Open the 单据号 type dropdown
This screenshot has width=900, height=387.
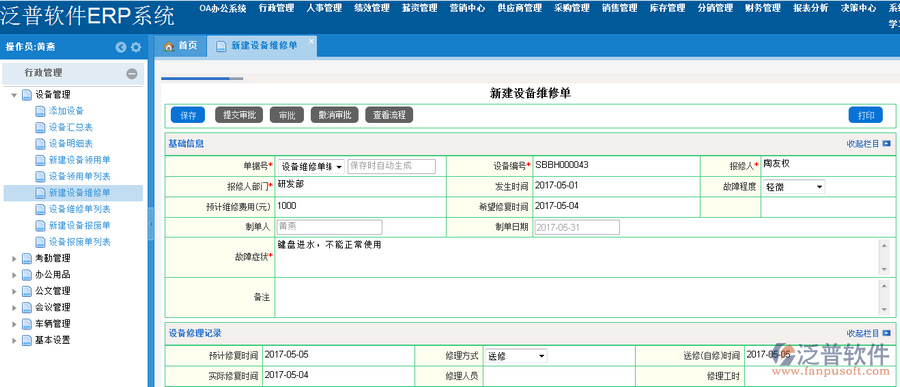click(x=312, y=167)
